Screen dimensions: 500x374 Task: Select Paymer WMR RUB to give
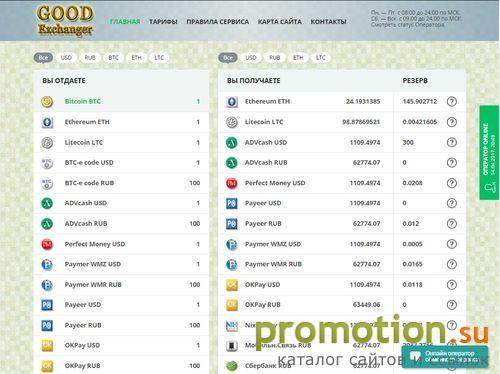pyautogui.click(x=121, y=285)
